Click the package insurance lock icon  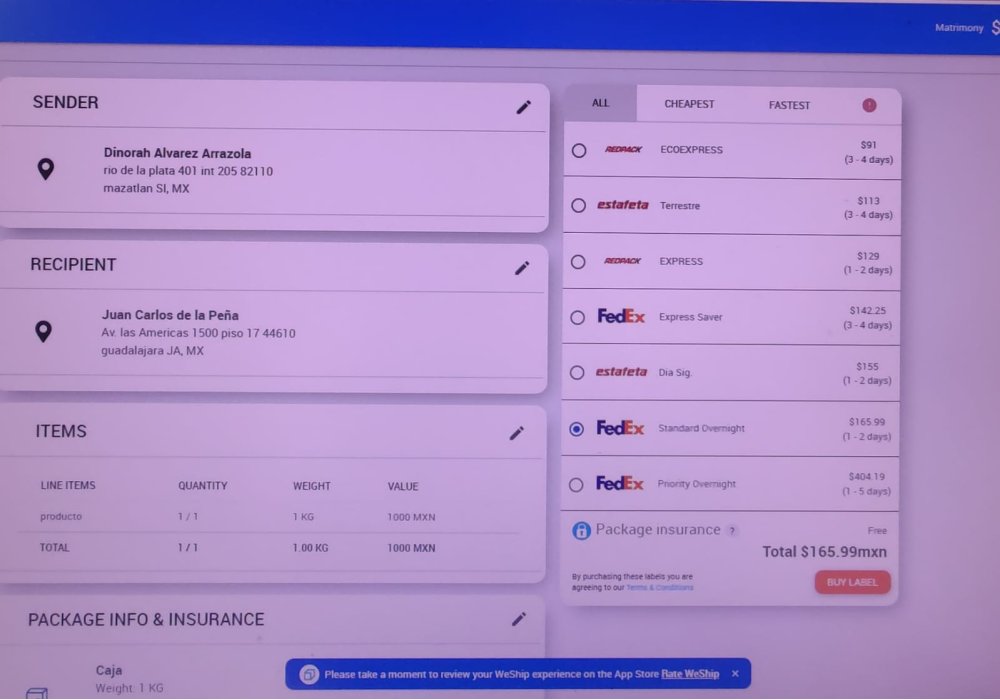pyautogui.click(x=581, y=530)
